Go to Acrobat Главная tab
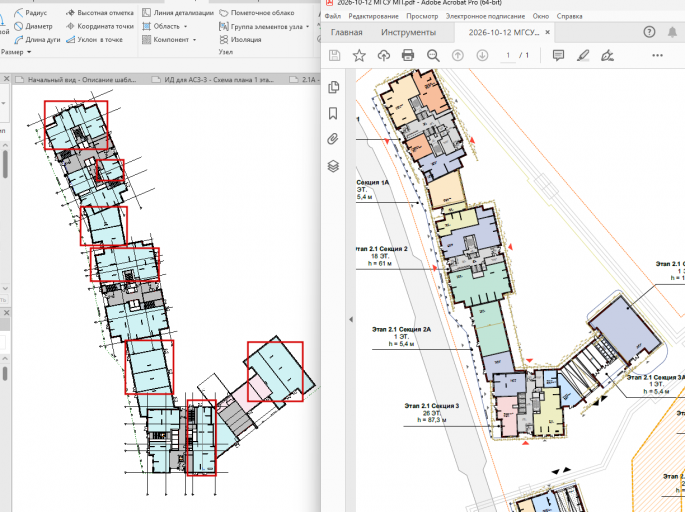This screenshot has width=685, height=512. 346,32
